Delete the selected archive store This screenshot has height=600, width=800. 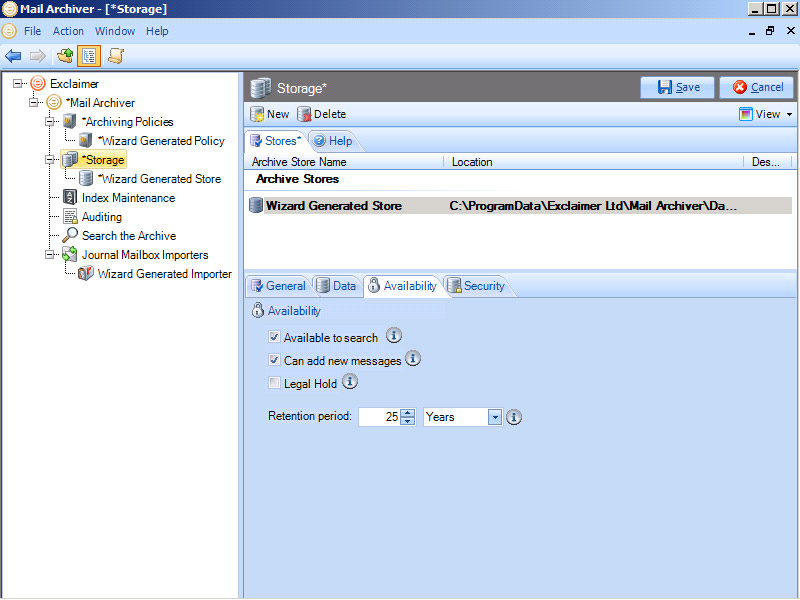tap(321, 114)
